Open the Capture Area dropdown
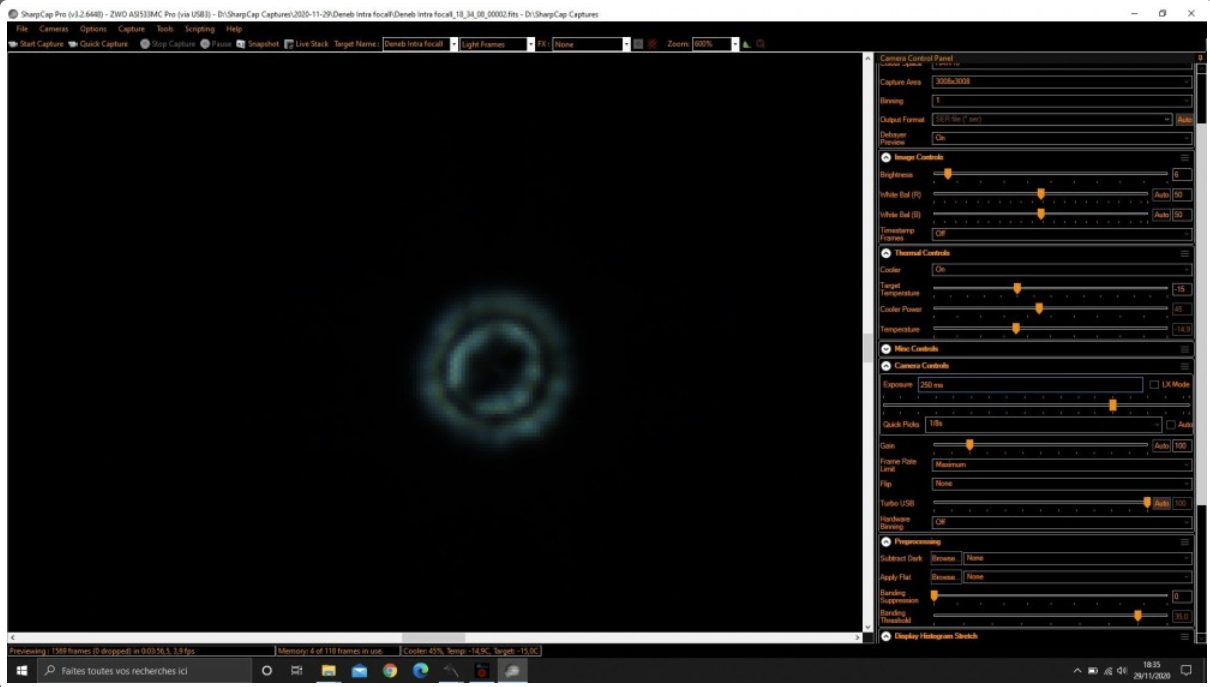This screenshot has width=1210, height=687. pos(1061,82)
